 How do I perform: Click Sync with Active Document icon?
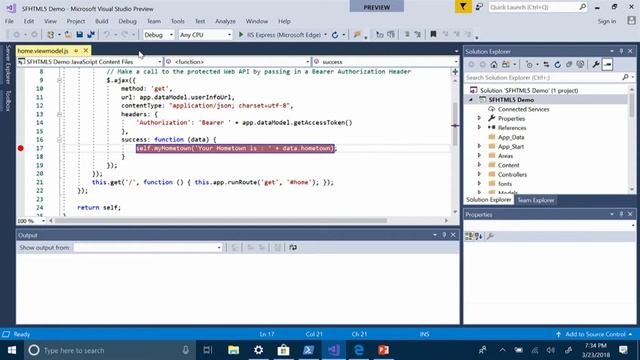tap(546, 64)
